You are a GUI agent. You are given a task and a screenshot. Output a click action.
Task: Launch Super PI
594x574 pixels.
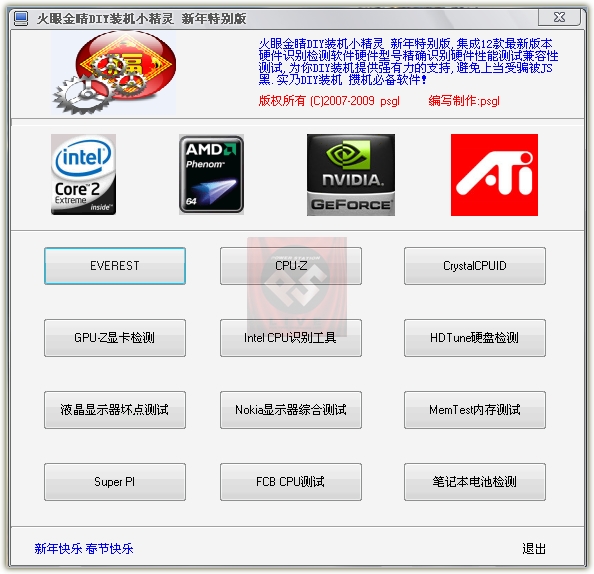pyautogui.click(x=115, y=482)
